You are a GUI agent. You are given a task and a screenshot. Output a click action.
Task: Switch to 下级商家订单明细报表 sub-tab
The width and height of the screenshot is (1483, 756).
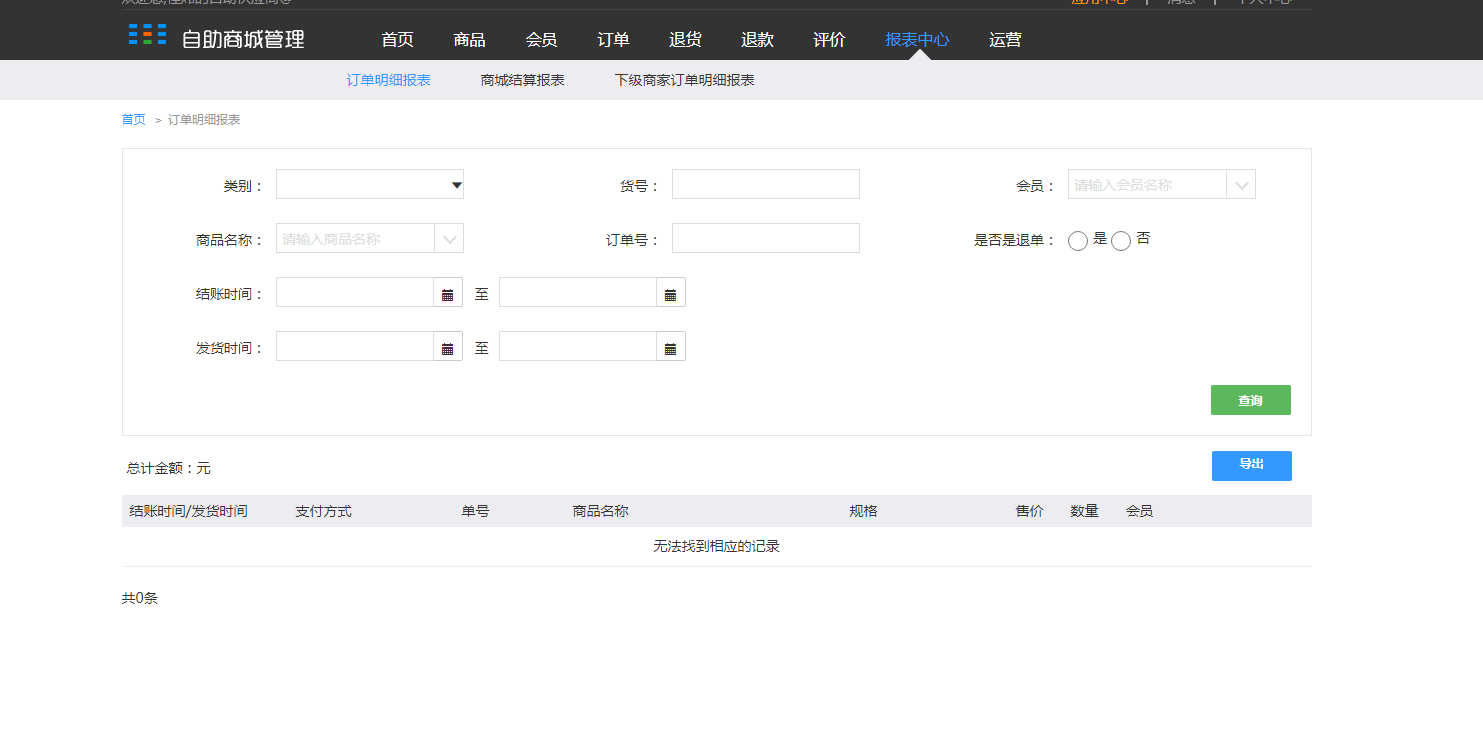point(685,80)
